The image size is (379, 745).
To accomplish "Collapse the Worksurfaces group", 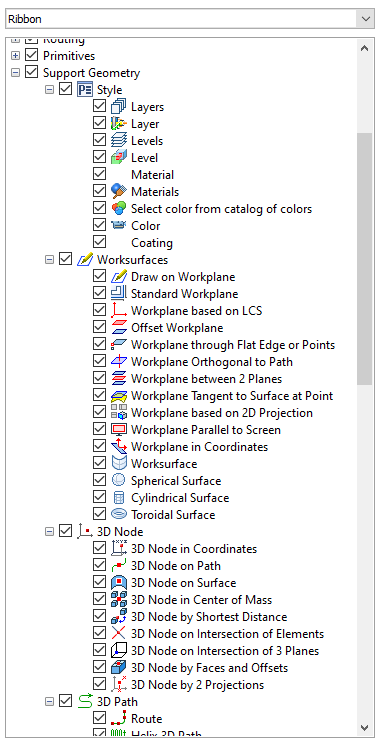I will (x=49, y=260).
